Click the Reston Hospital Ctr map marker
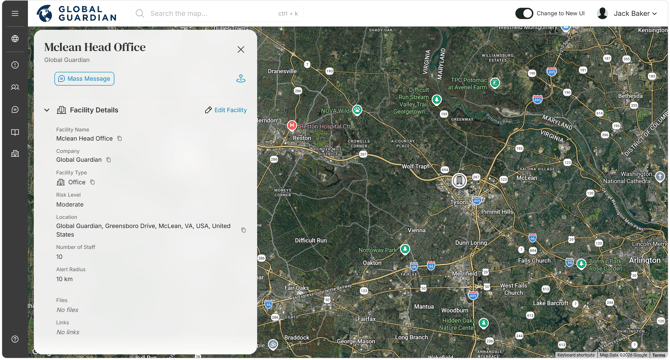Image resolution: width=670 pixels, height=360 pixels. tap(292, 126)
